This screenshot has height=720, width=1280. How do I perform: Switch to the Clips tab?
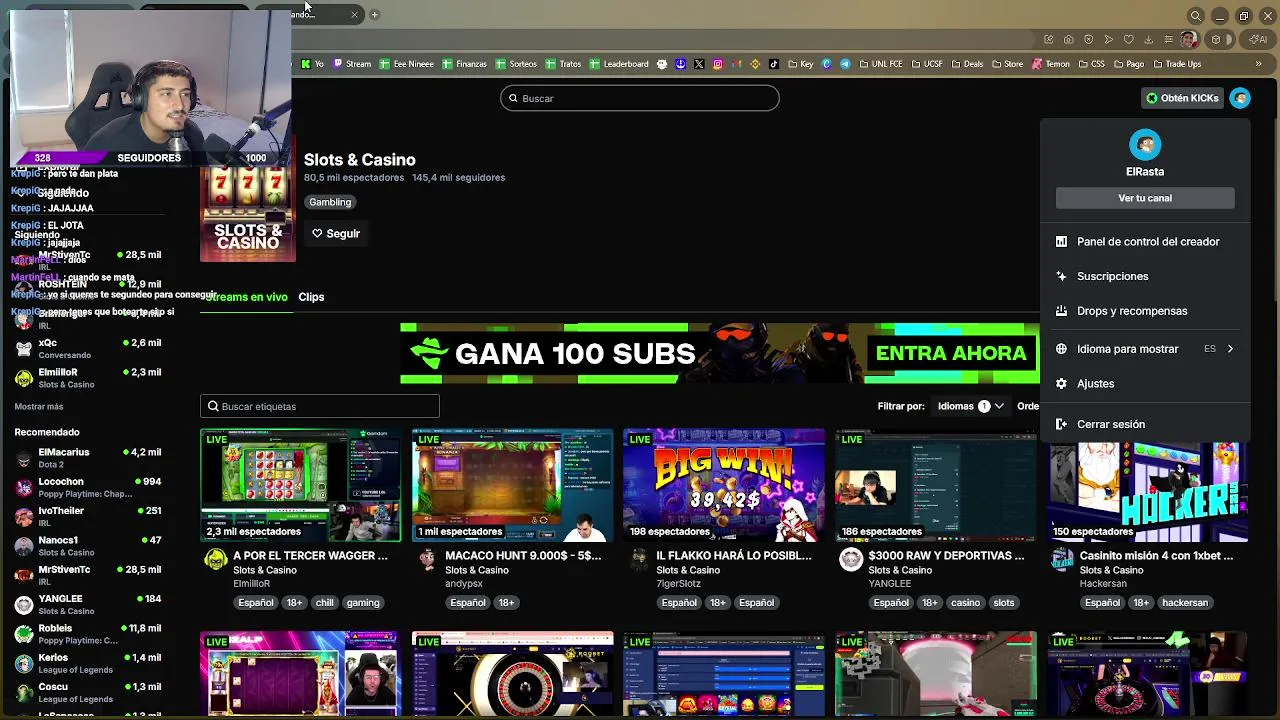pyautogui.click(x=311, y=297)
